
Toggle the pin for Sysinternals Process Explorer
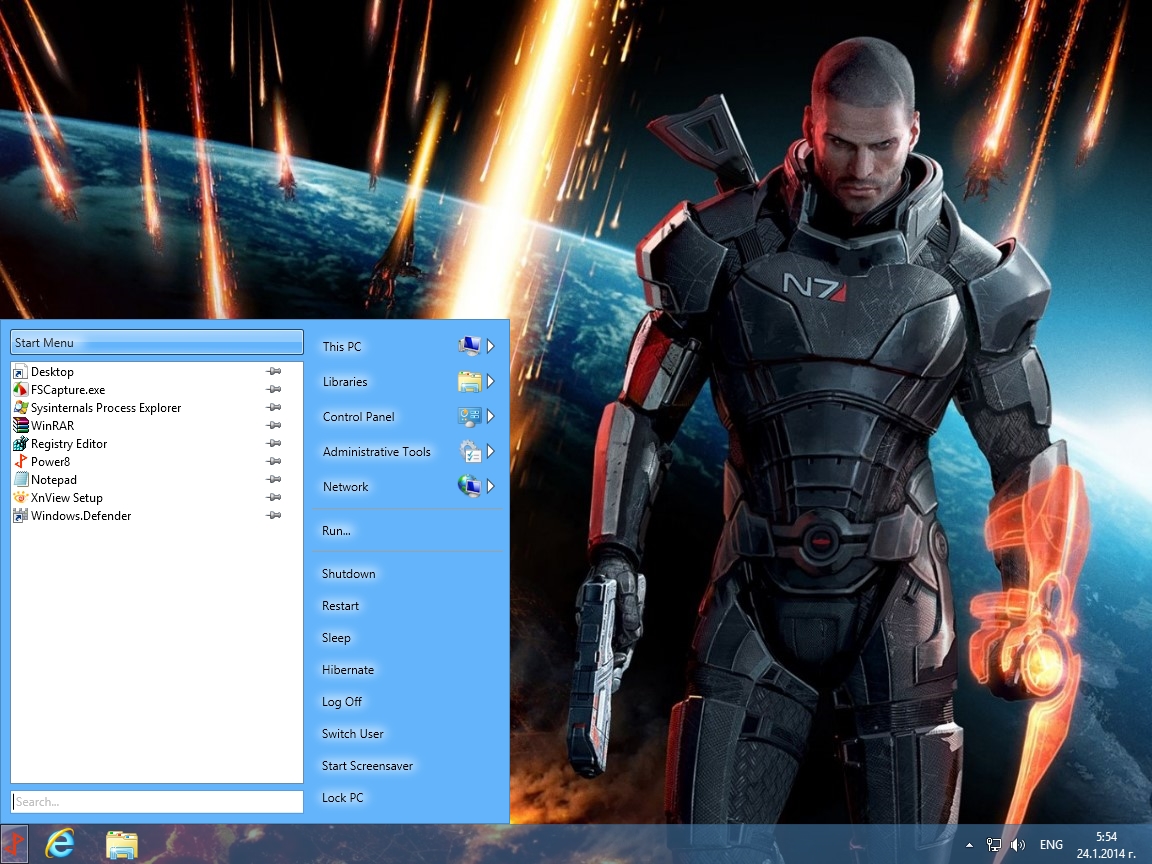tap(274, 408)
